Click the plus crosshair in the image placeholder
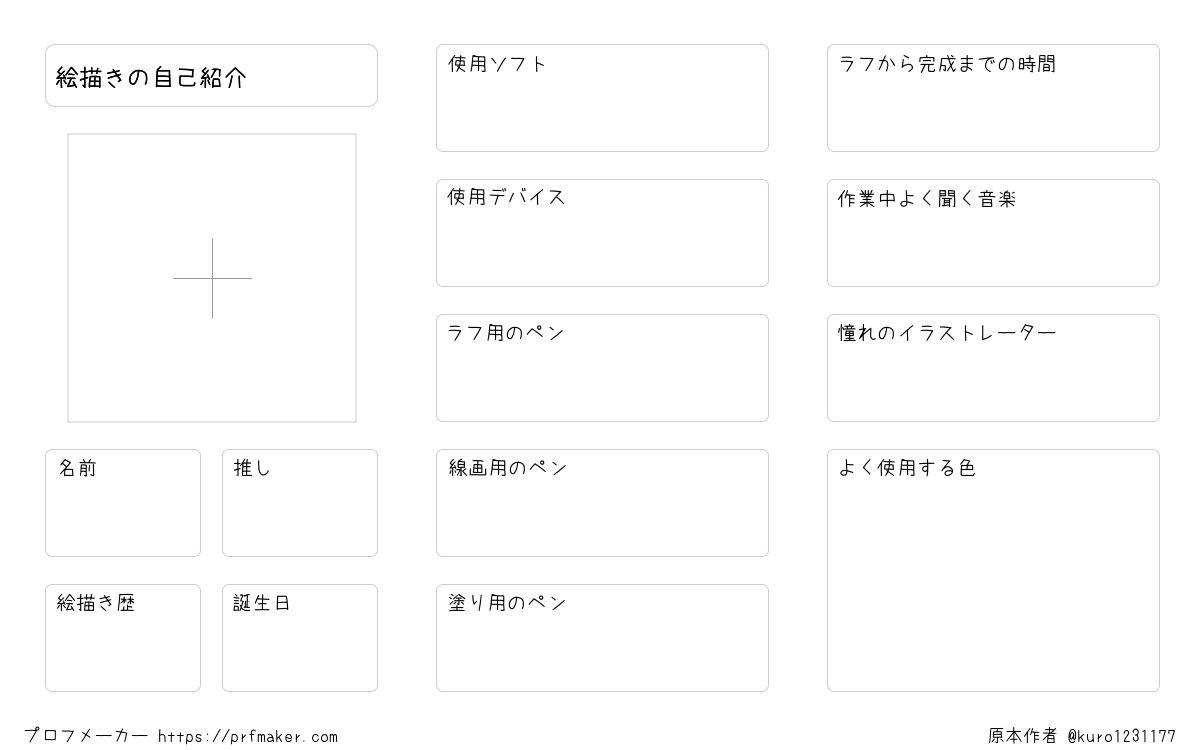Screen dimensions: 1200x750 pyautogui.click(x=212, y=278)
